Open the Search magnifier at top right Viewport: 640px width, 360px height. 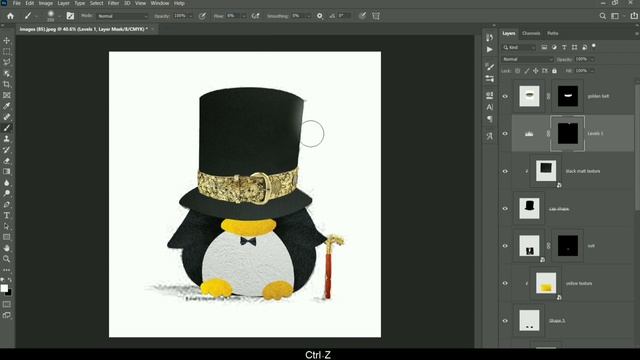point(602,16)
